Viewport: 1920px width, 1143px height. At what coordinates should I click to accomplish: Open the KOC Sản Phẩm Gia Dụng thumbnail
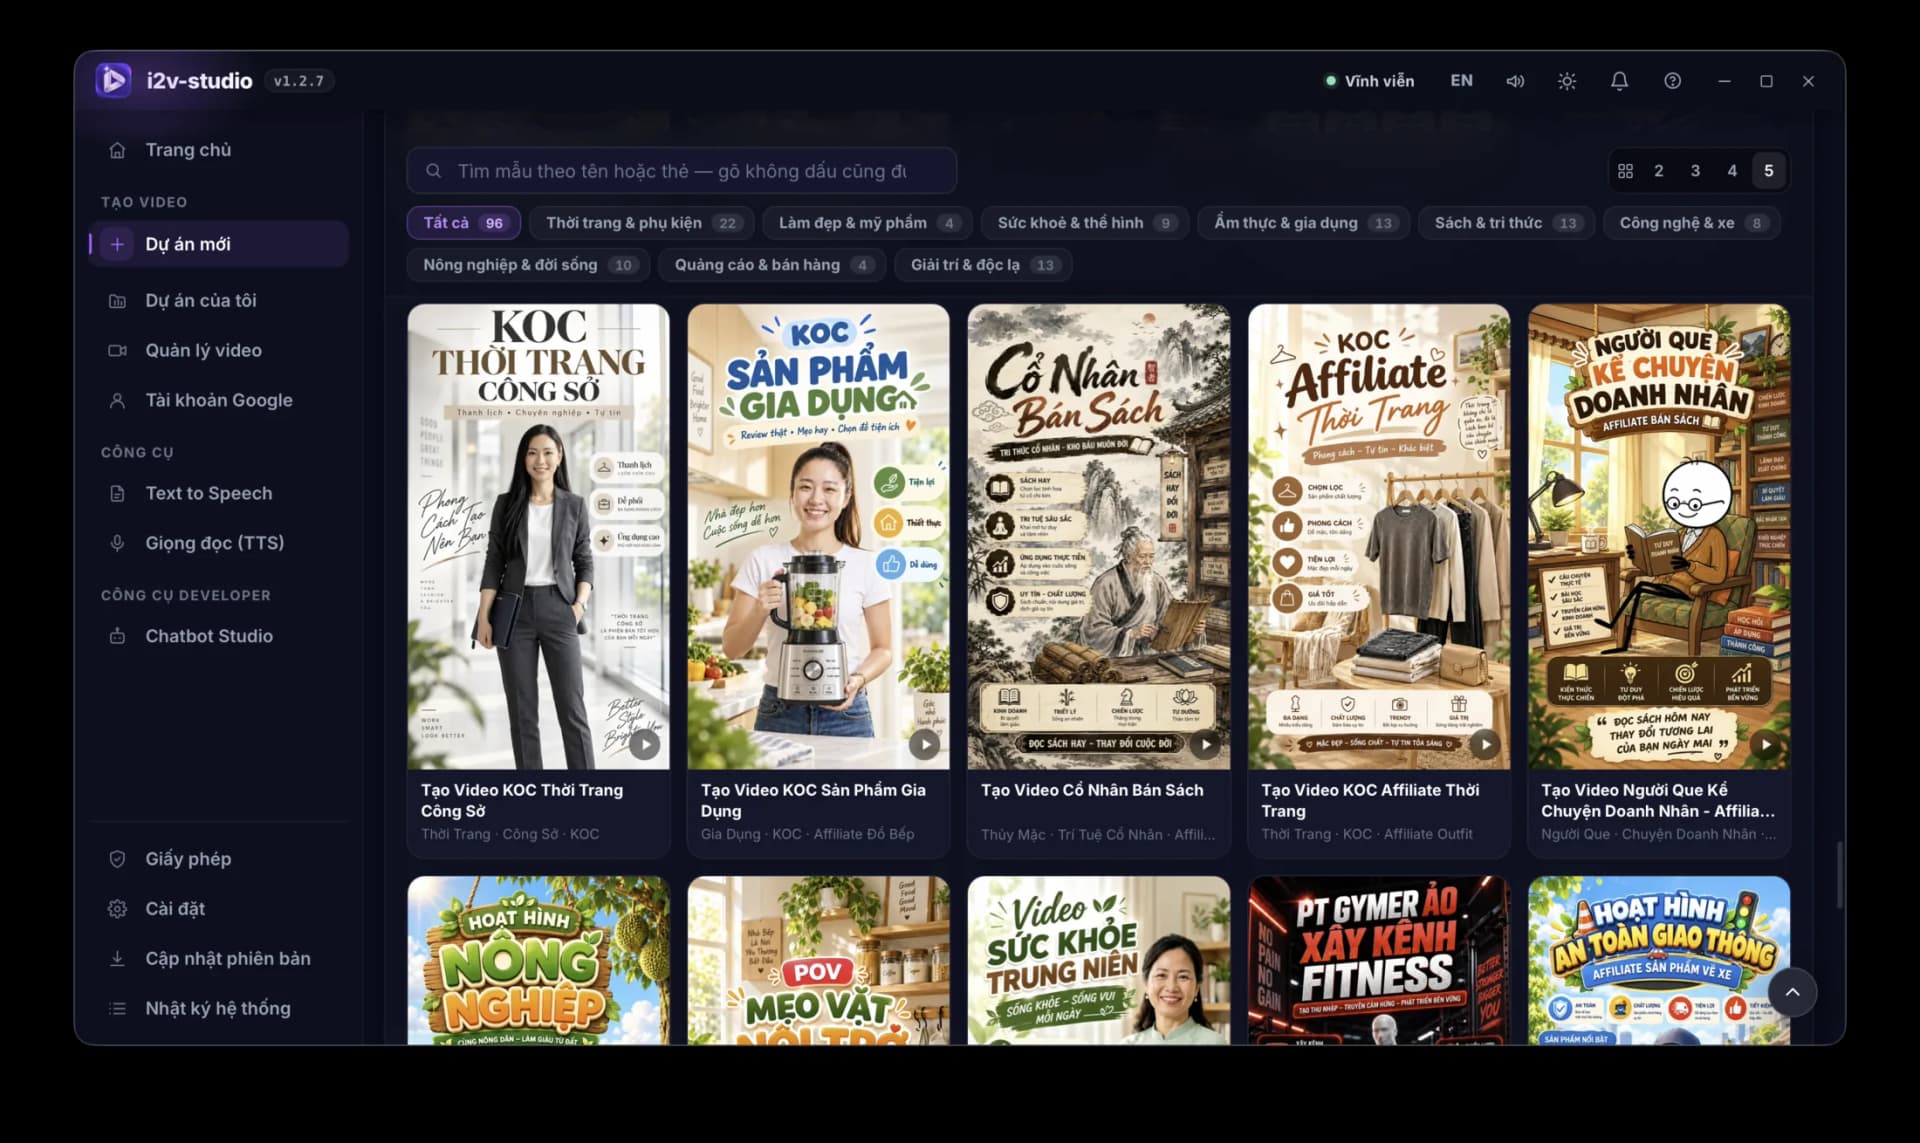[819, 537]
